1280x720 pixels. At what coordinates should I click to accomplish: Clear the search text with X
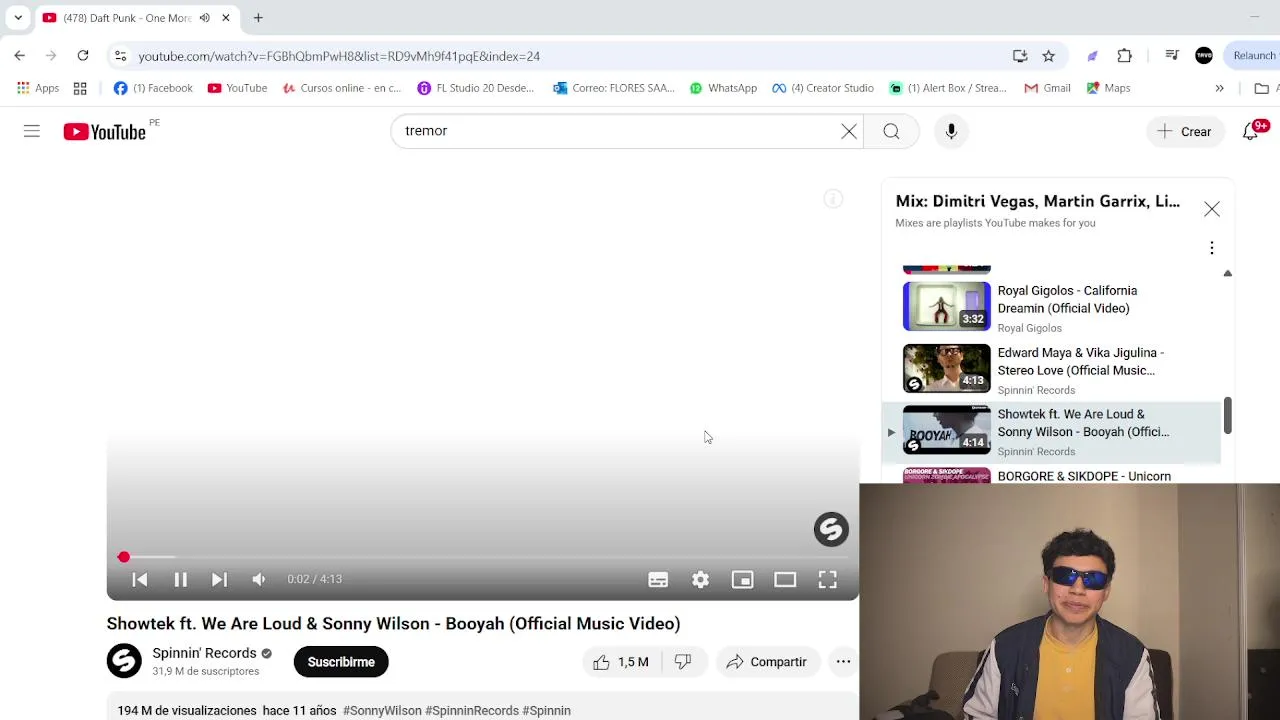(x=849, y=131)
